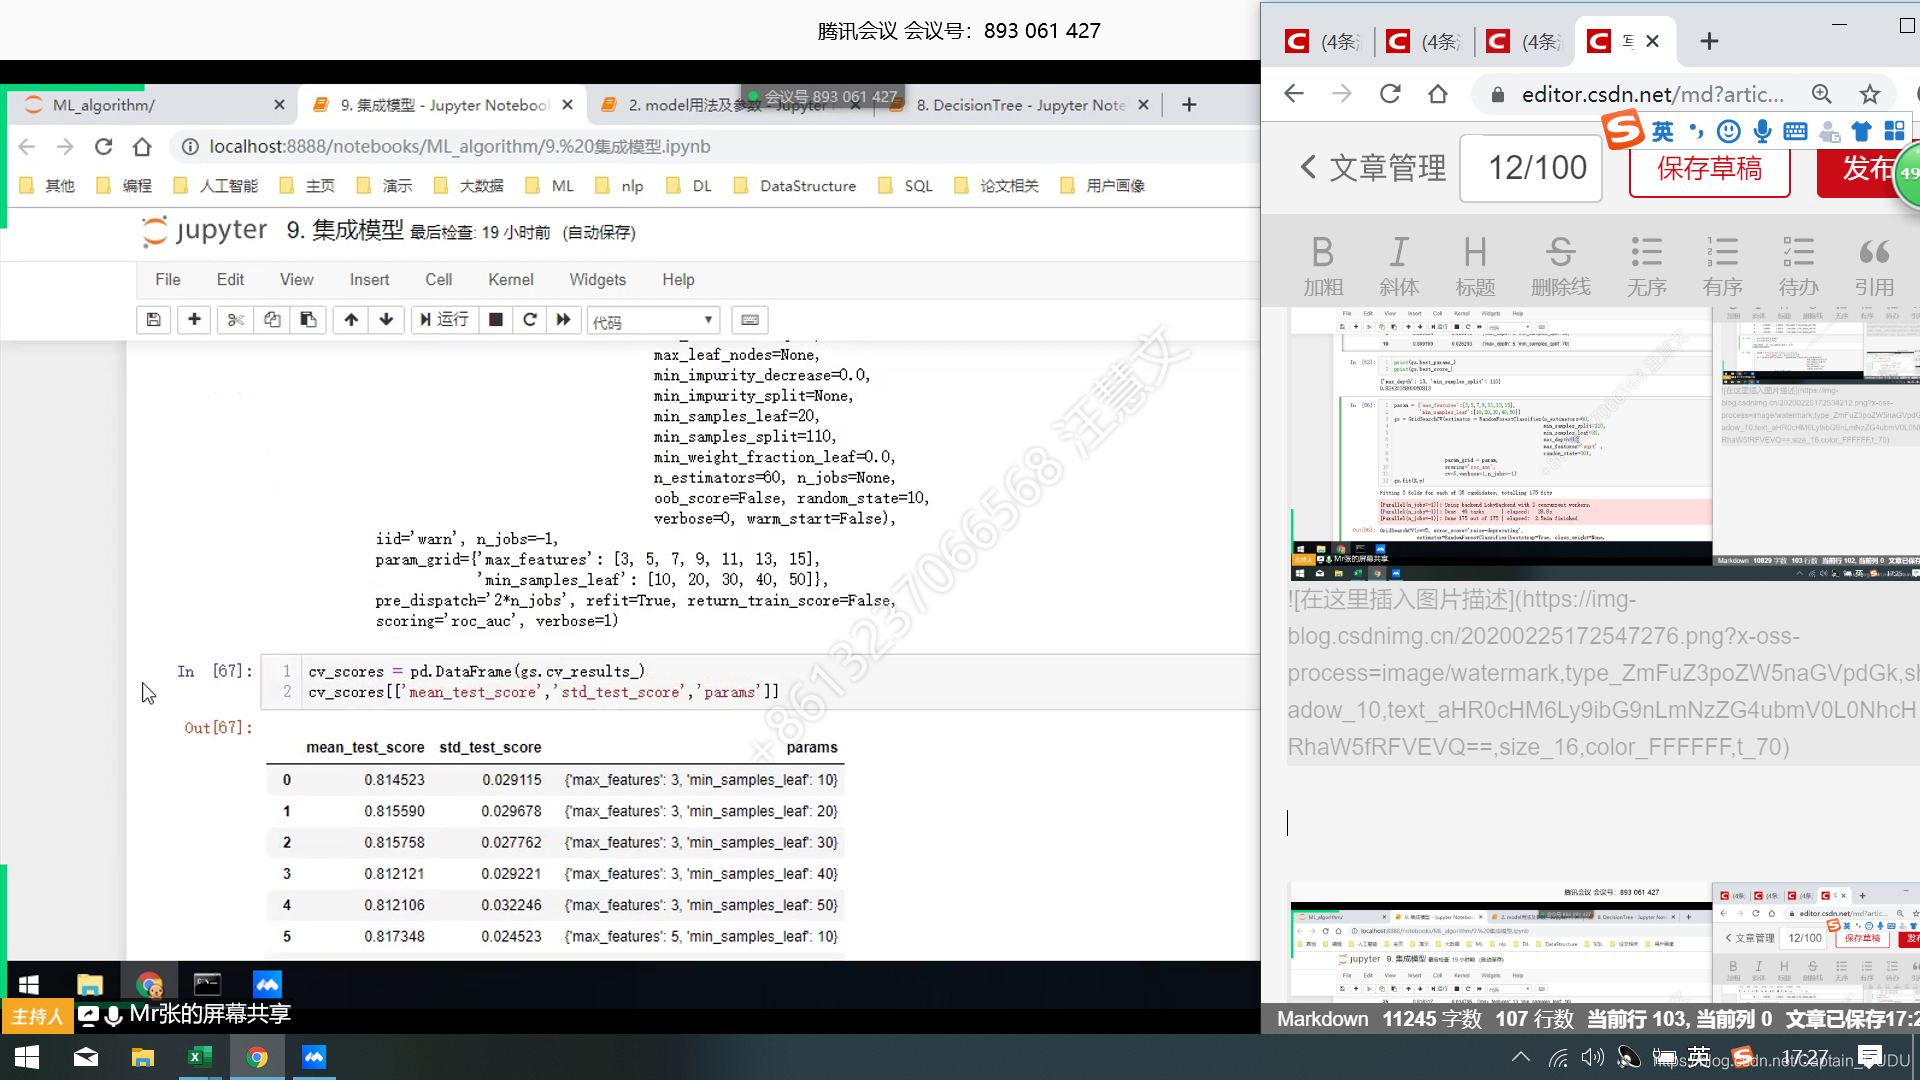Reload the localhost Jupyter page
Viewport: 1920px width, 1080px height.
click(103, 147)
